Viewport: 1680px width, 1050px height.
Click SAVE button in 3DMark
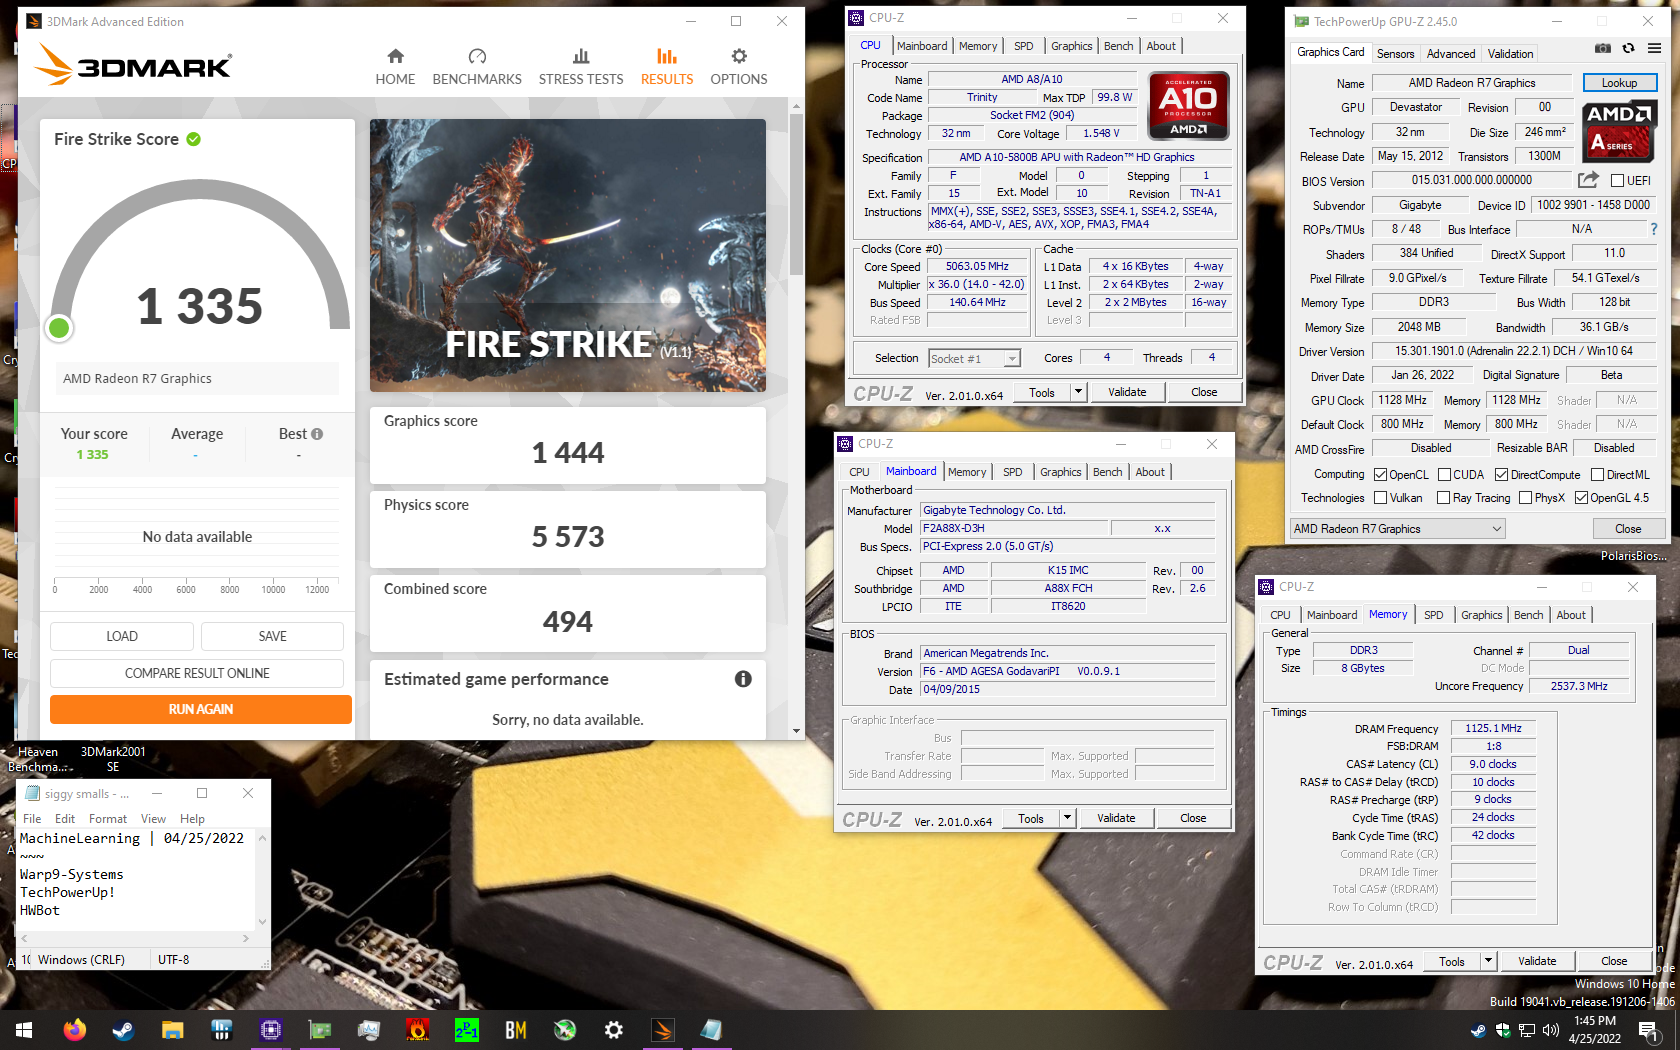[272, 636]
